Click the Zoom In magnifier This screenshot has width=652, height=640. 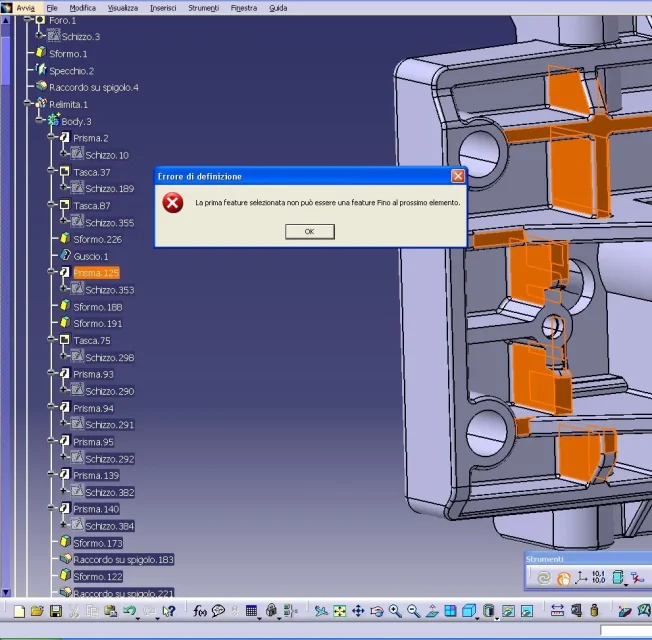(x=395, y=611)
